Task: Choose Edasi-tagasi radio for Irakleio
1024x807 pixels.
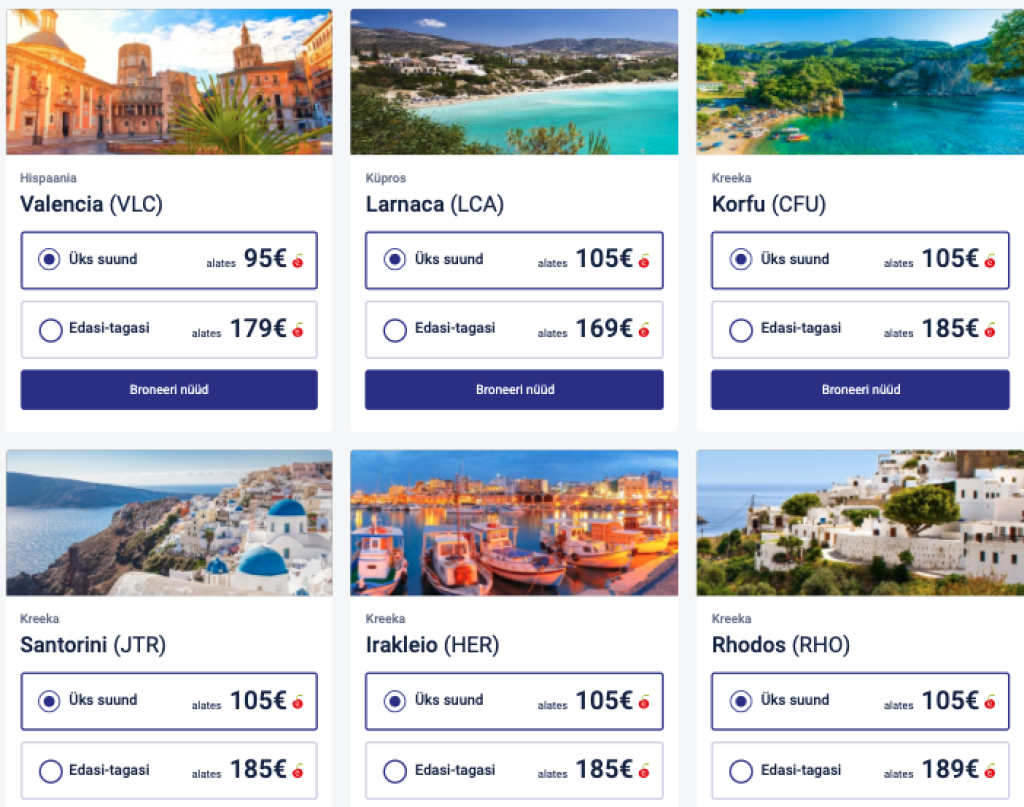Action: [x=395, y=771]
